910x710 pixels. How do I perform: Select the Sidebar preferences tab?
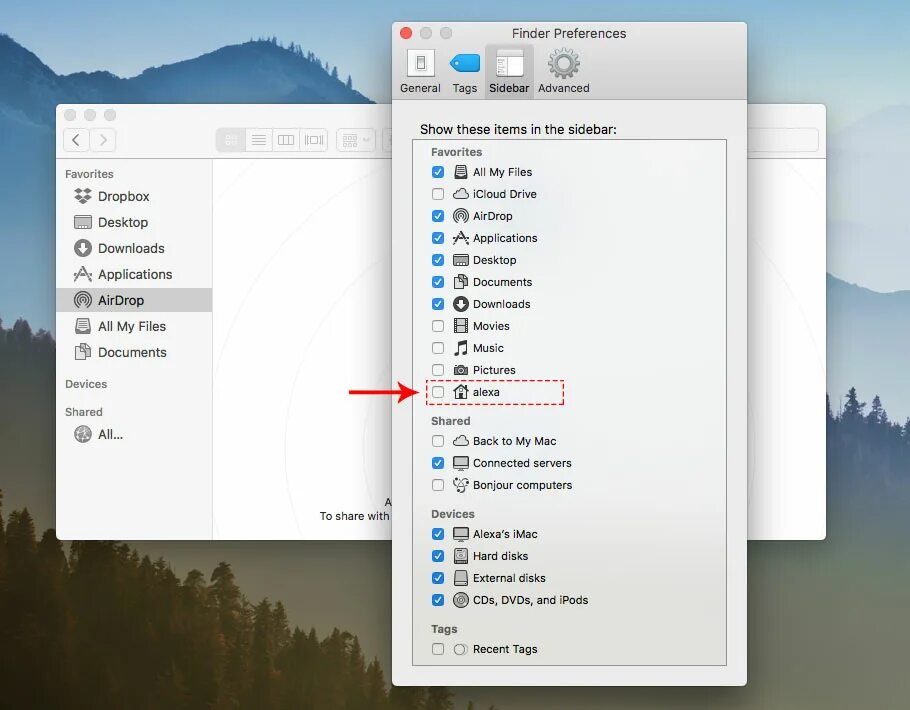pyautogui.click(x=509, y=72)
